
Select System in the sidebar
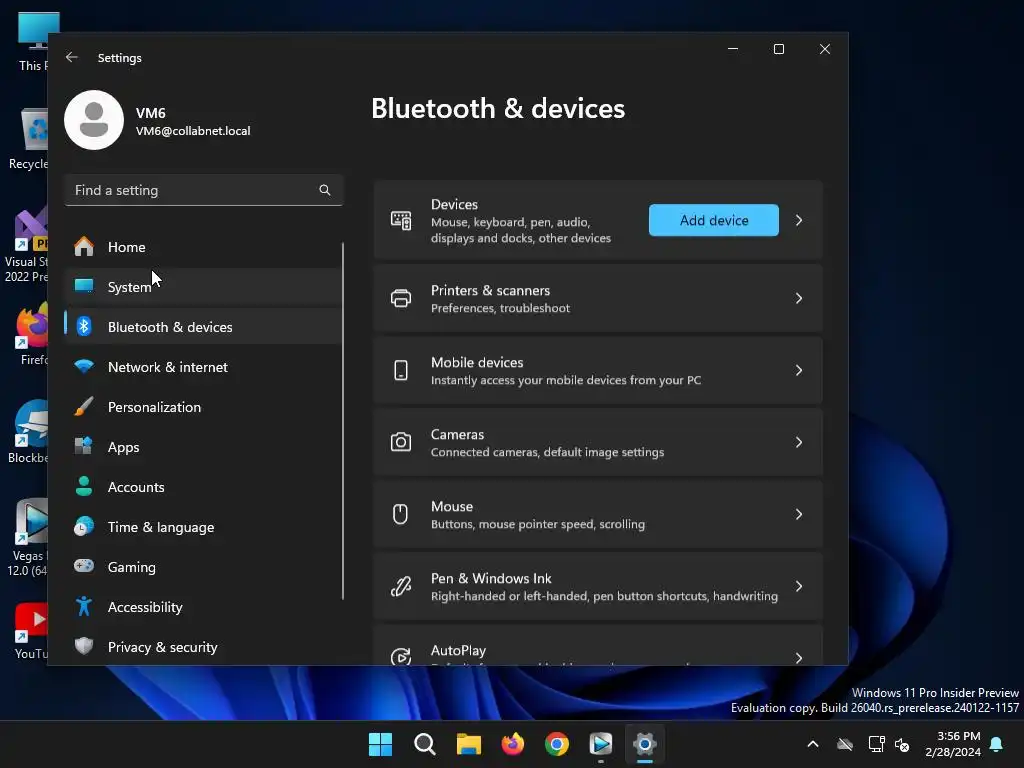tap(203, 287)
